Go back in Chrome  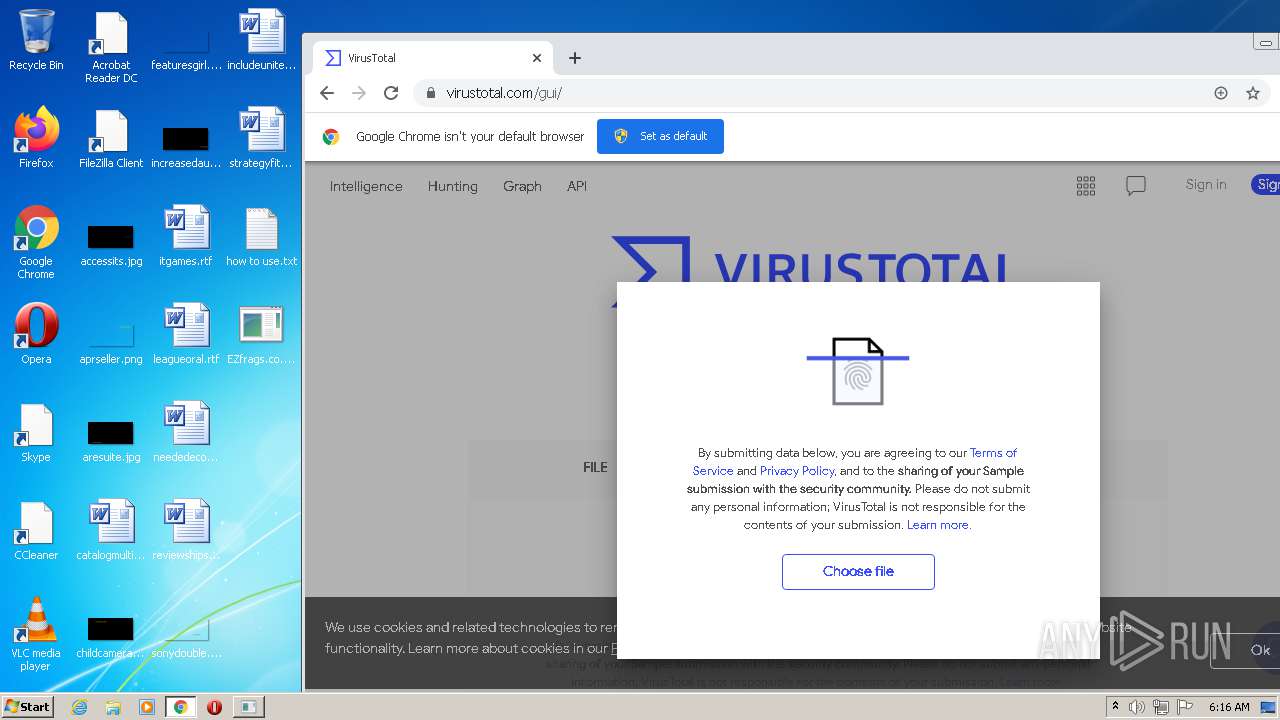click(x=327, y=93)
